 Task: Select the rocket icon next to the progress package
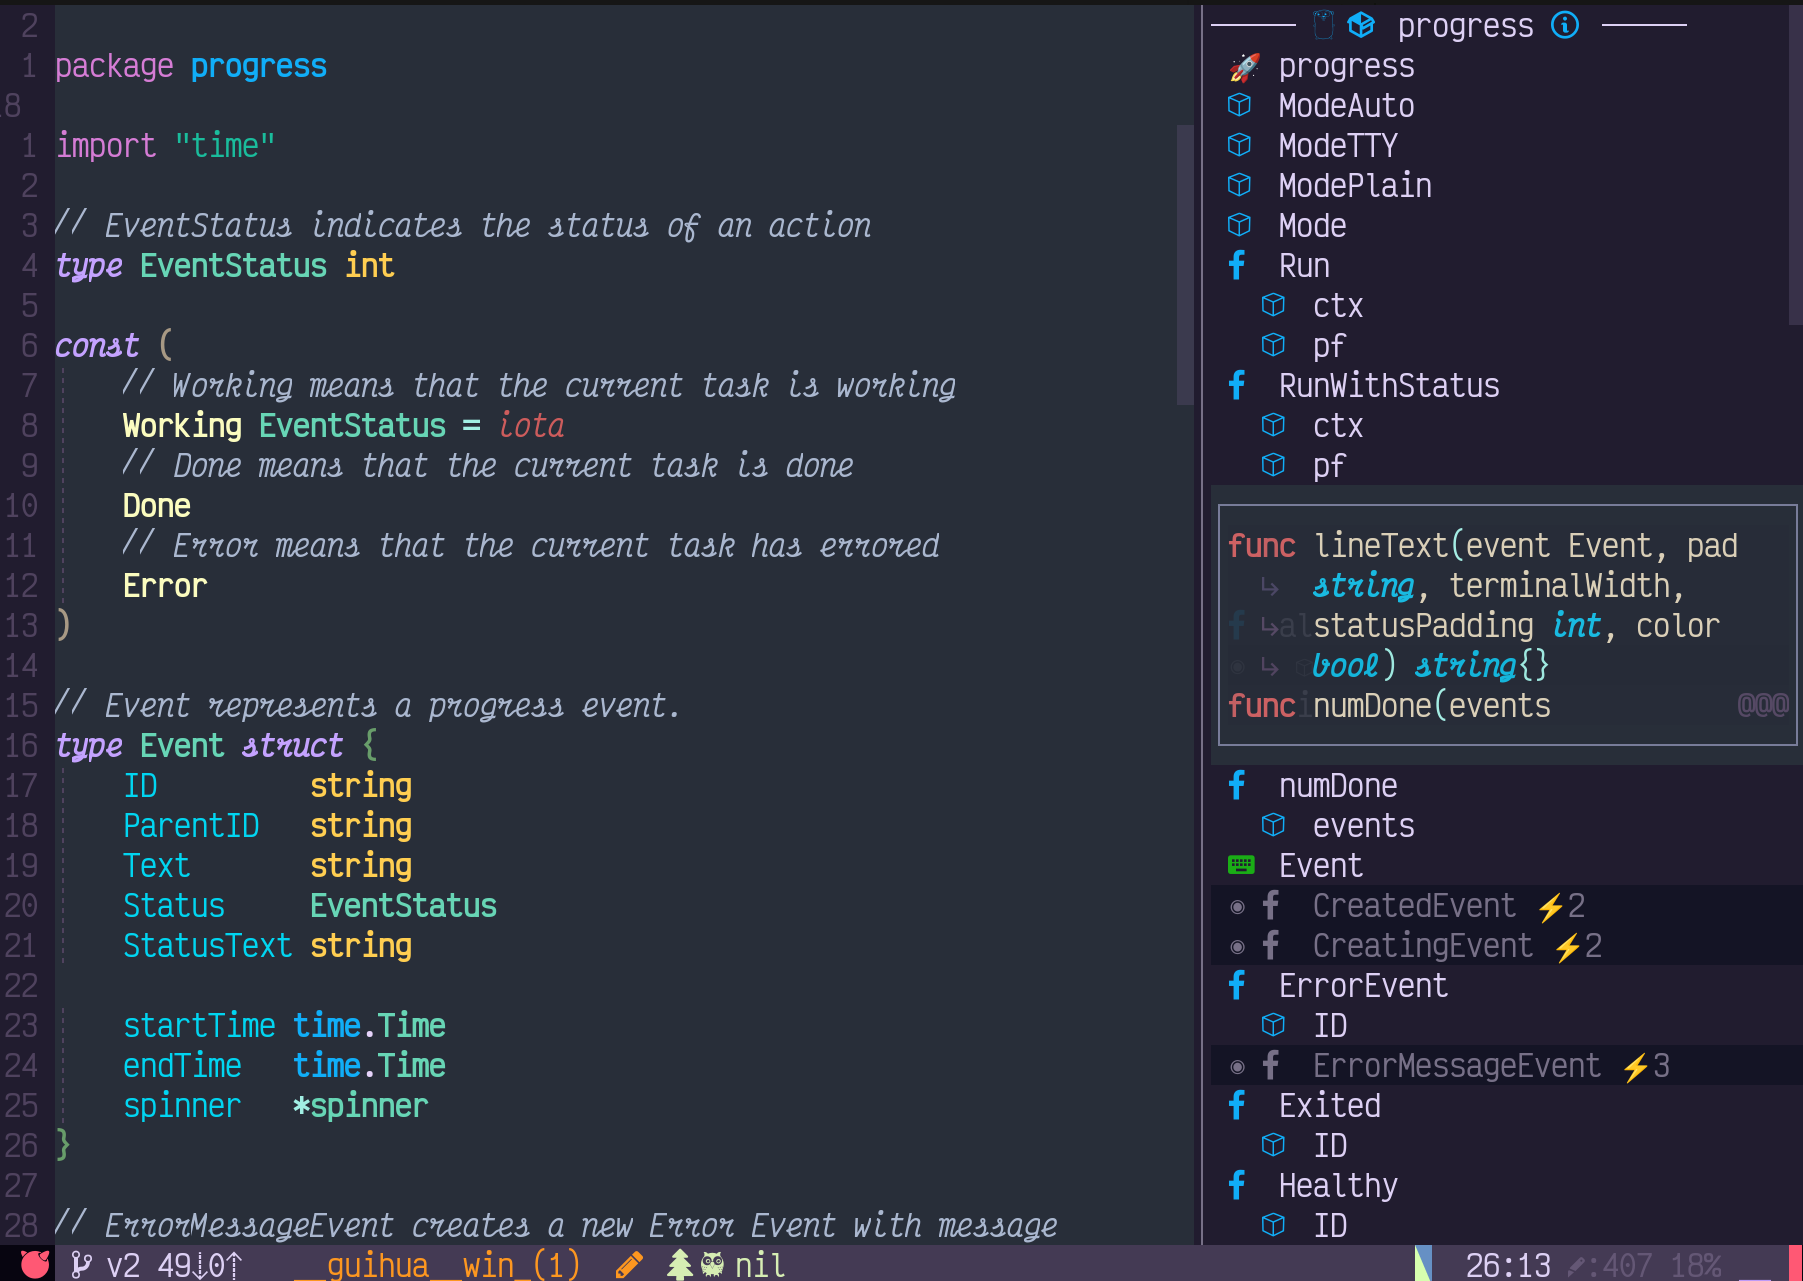click(1243, 66)
